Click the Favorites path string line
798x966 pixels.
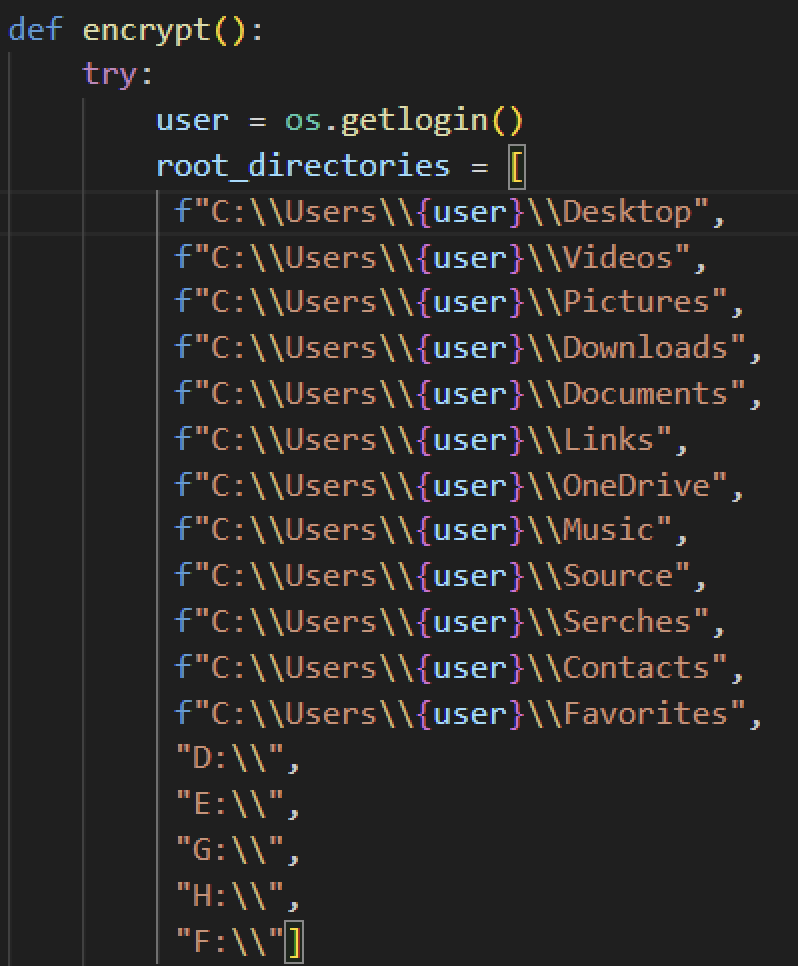pyautogui.click(x=468, y=714)
